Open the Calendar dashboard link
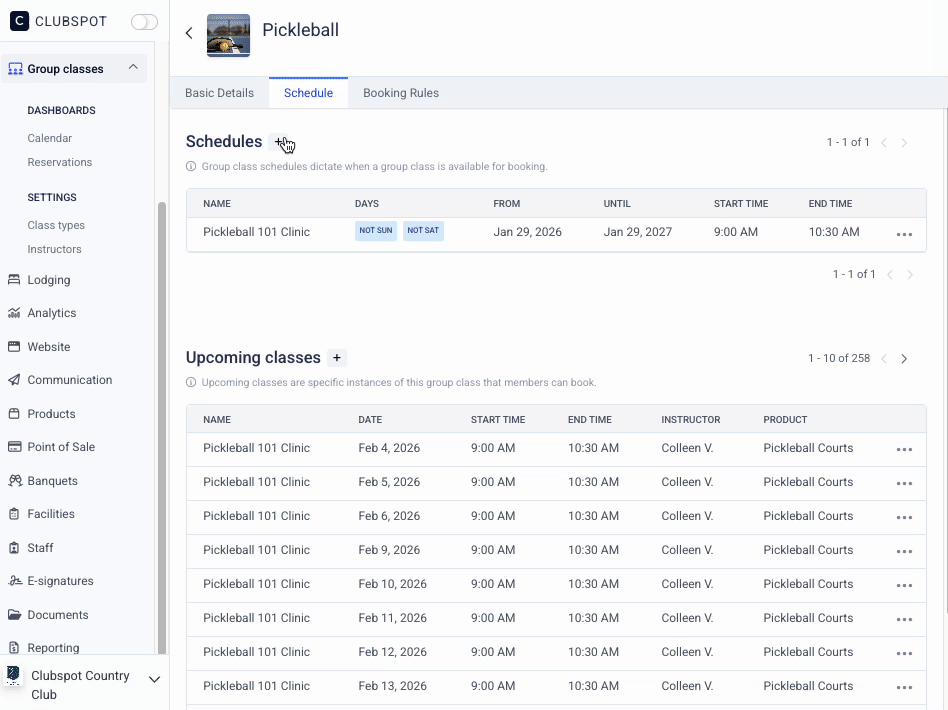Screen dimensions: 948x710 [x=49, y=138]
